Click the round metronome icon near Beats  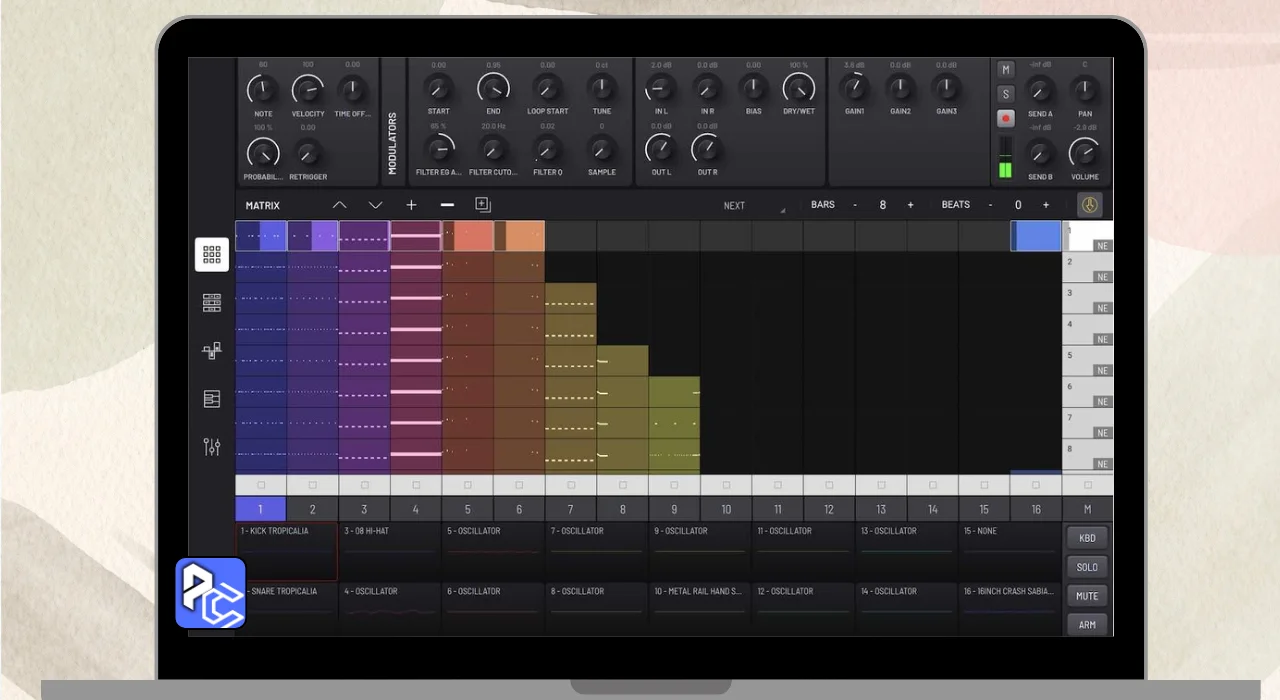[1089, 205]
